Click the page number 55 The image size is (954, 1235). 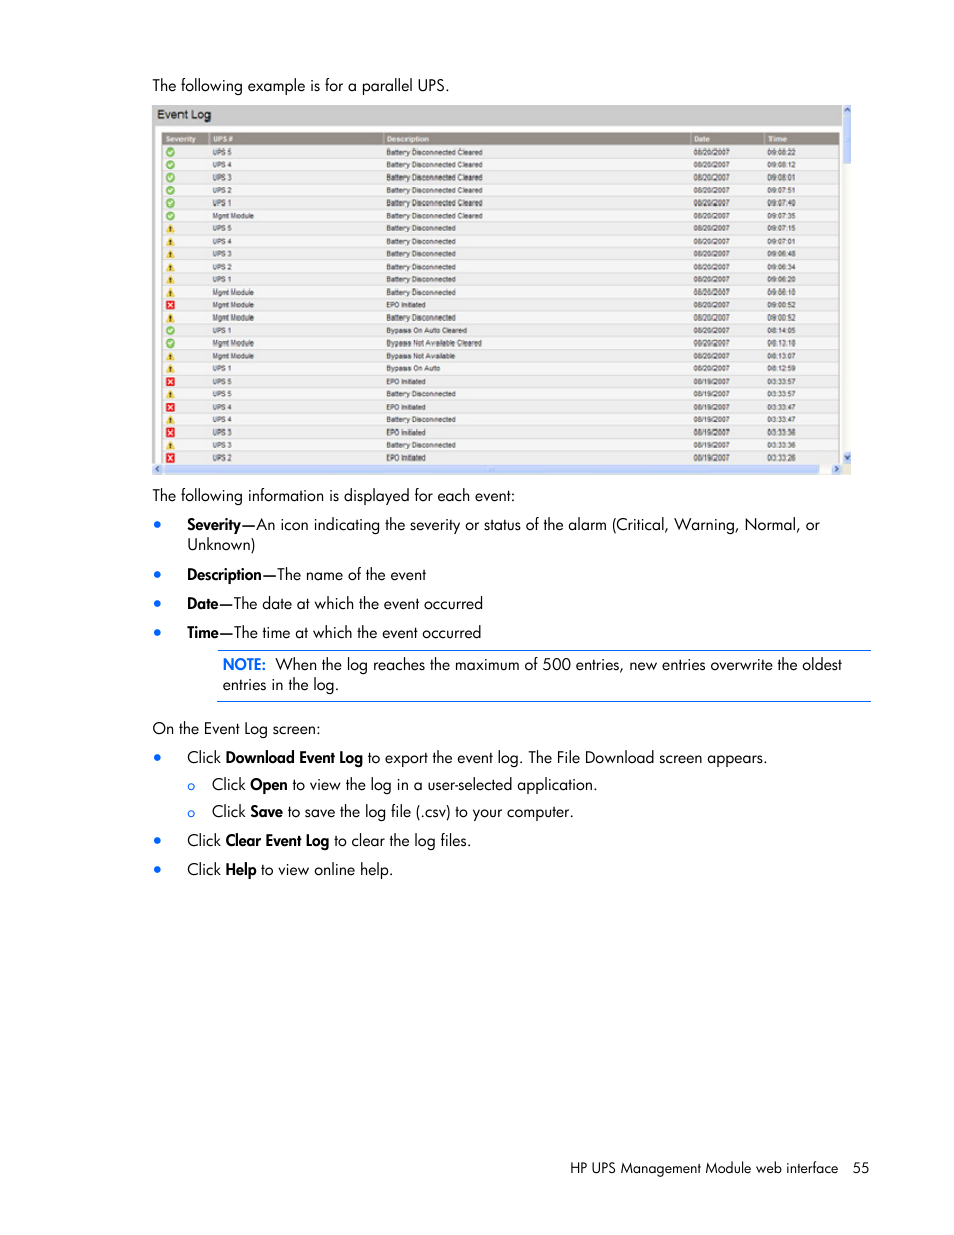click(861, 1168)
